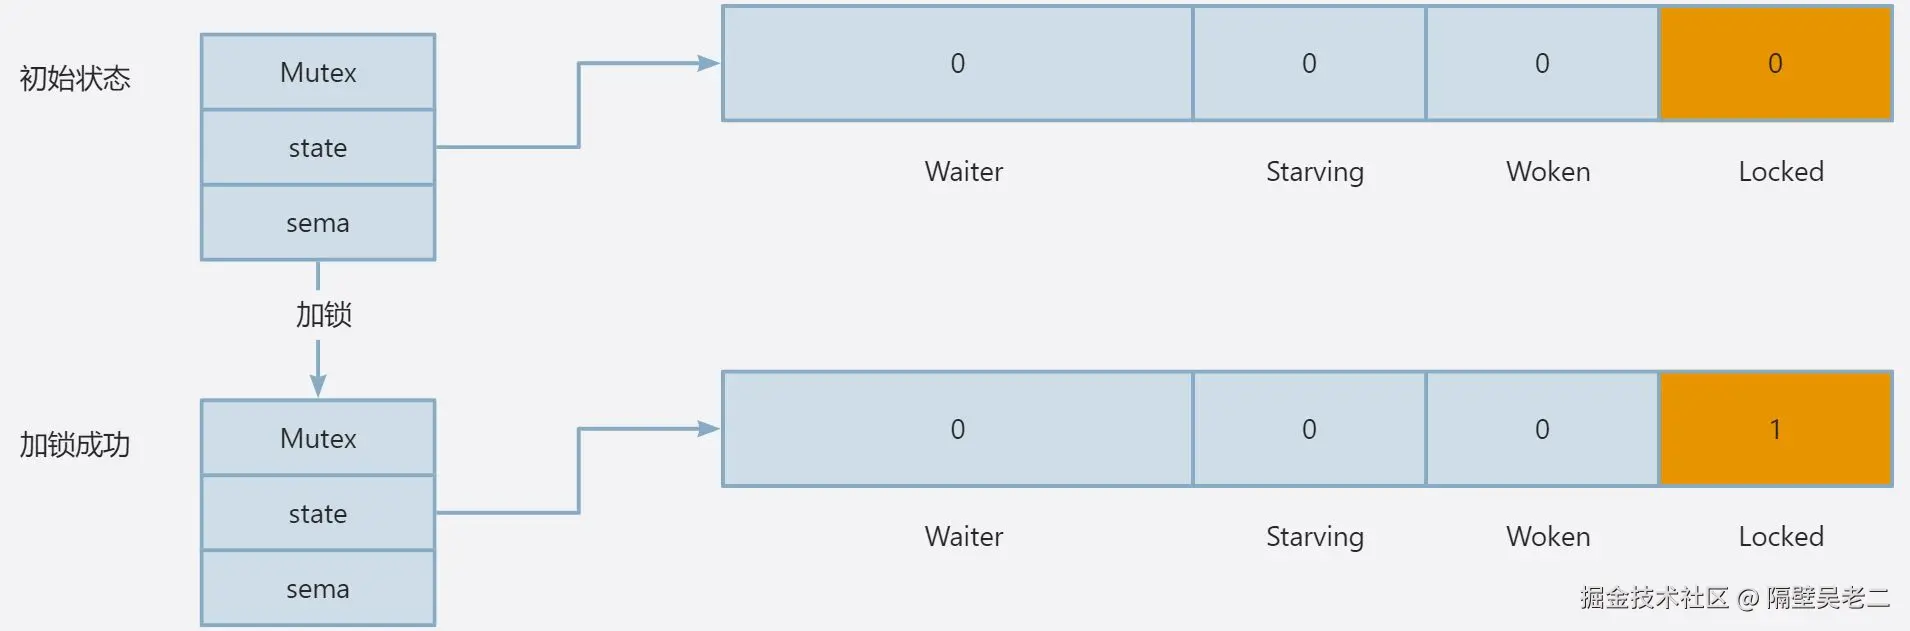The image size is (1910, 631).
Task: Select the Waiter bits cell after locking succeeds
Action: 957,430
